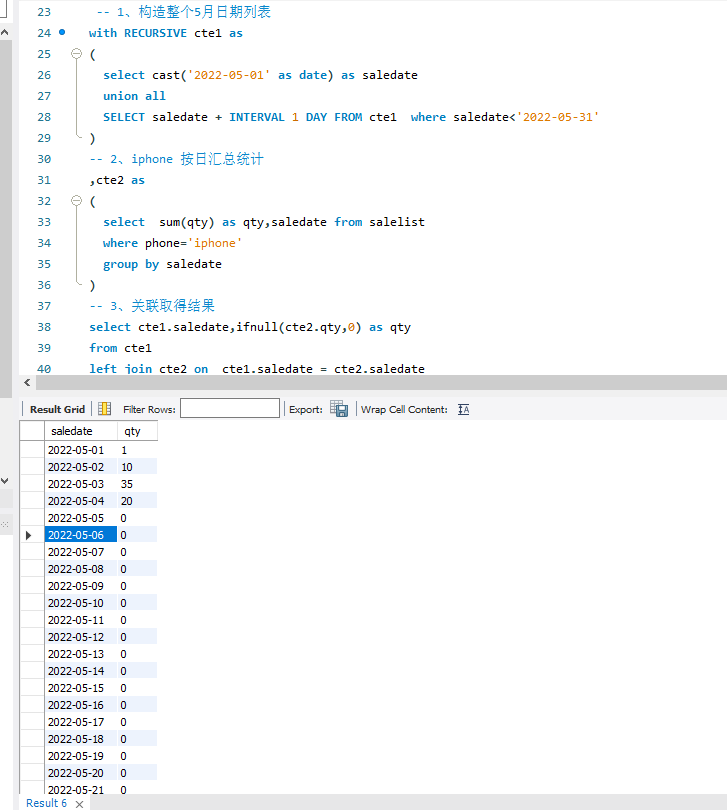Click the qty column header
This screenshot has height=810, width=727.
[x=137, y=431]
